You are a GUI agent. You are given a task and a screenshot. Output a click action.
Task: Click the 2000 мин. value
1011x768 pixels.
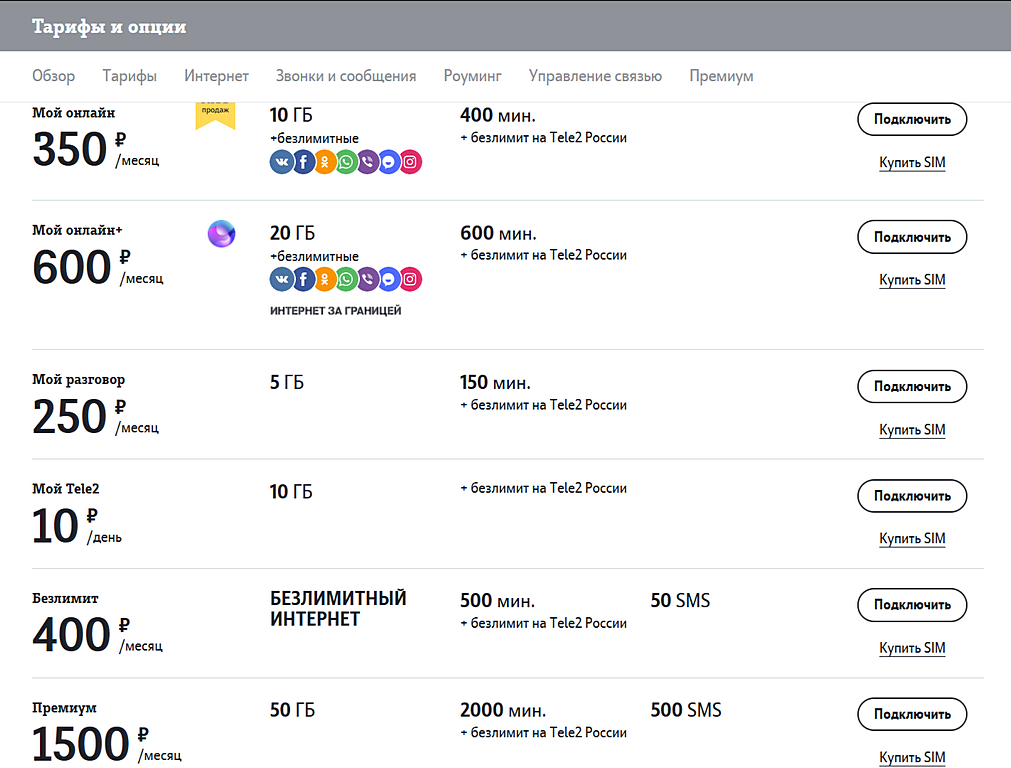(503, 711)
